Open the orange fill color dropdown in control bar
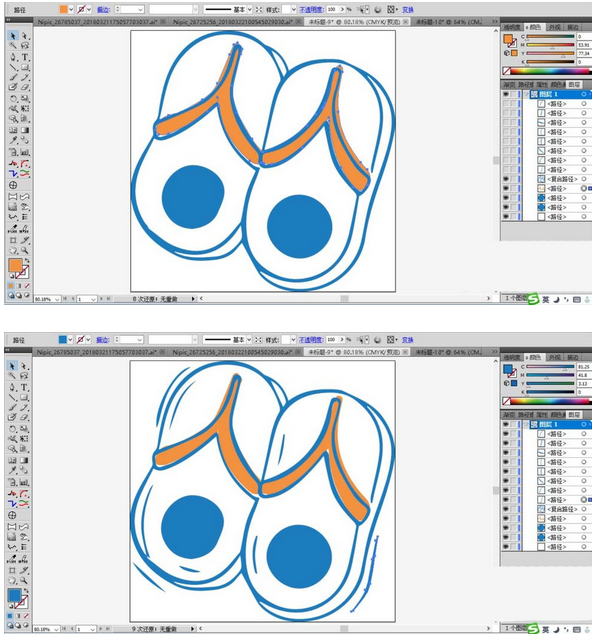 [x=71, y=9]
